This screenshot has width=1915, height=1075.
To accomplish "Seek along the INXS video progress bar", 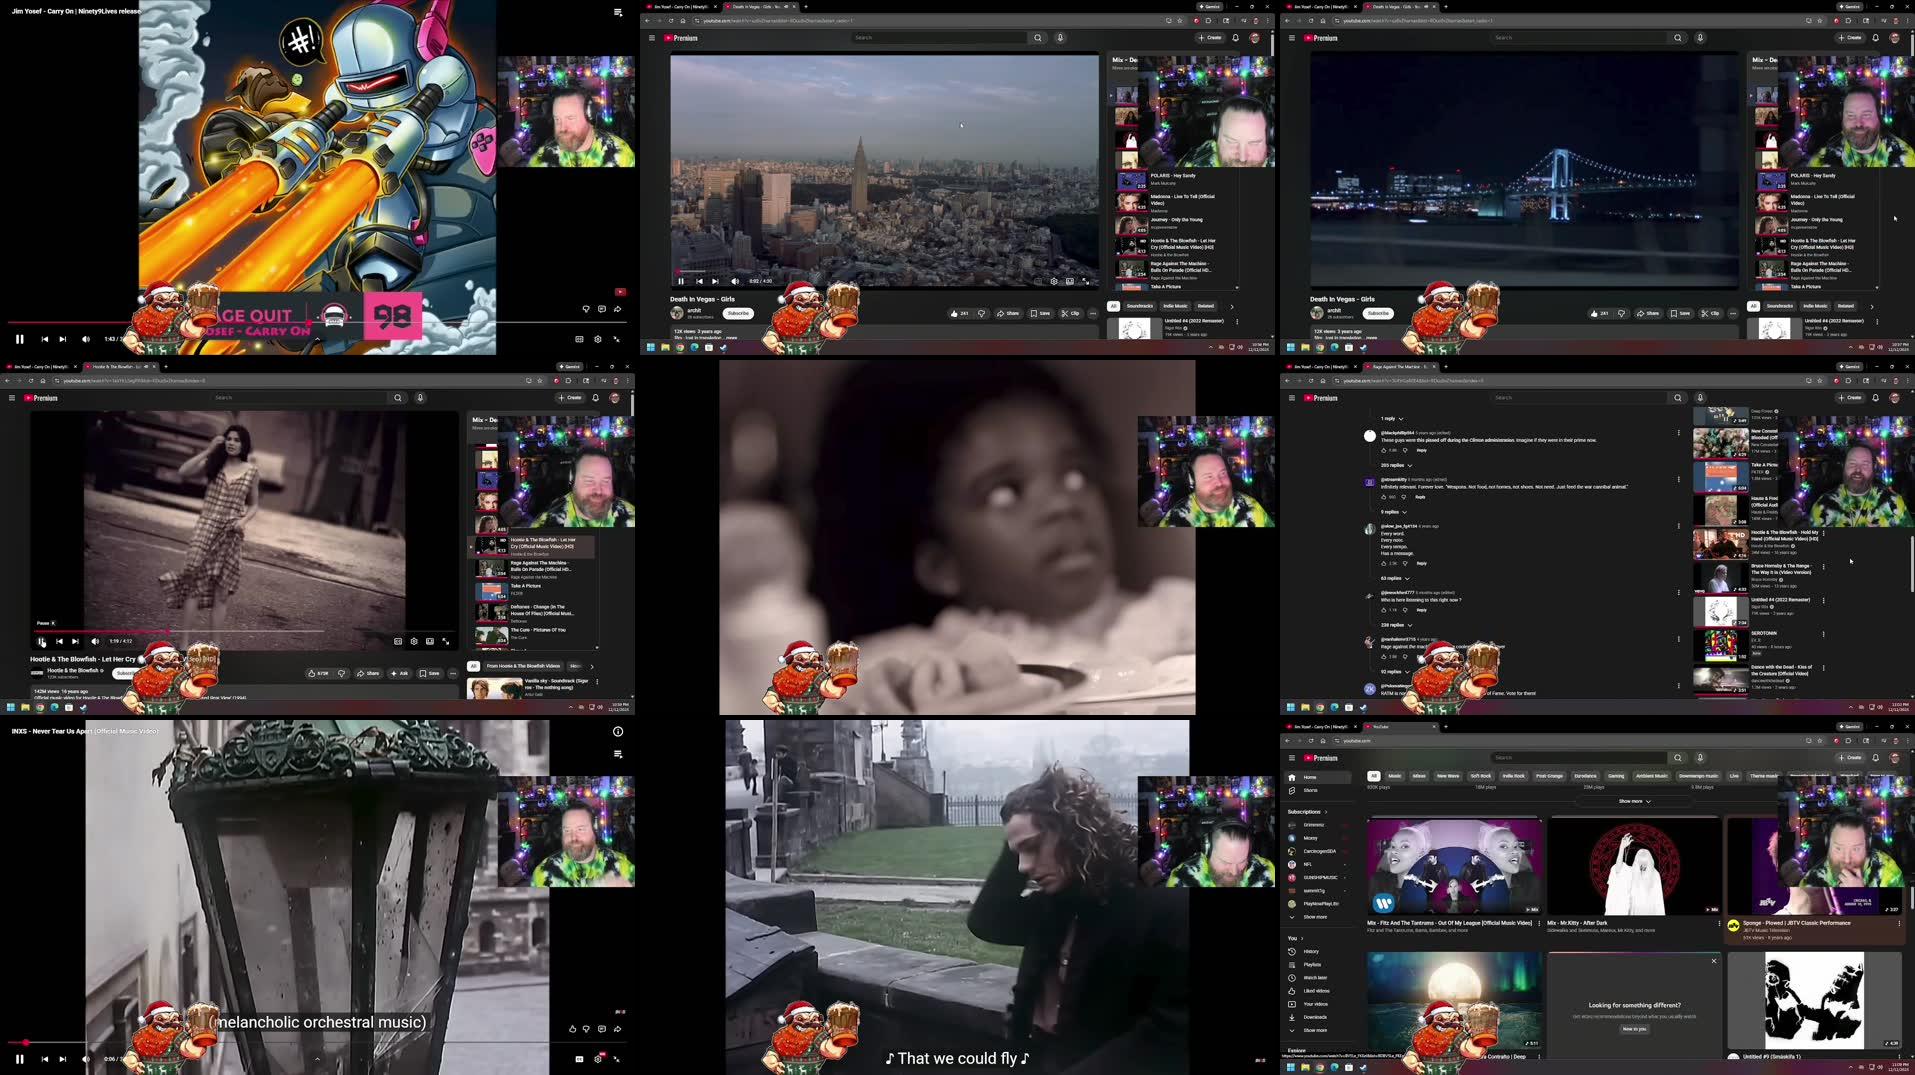I will click(x=300, y=1041).
